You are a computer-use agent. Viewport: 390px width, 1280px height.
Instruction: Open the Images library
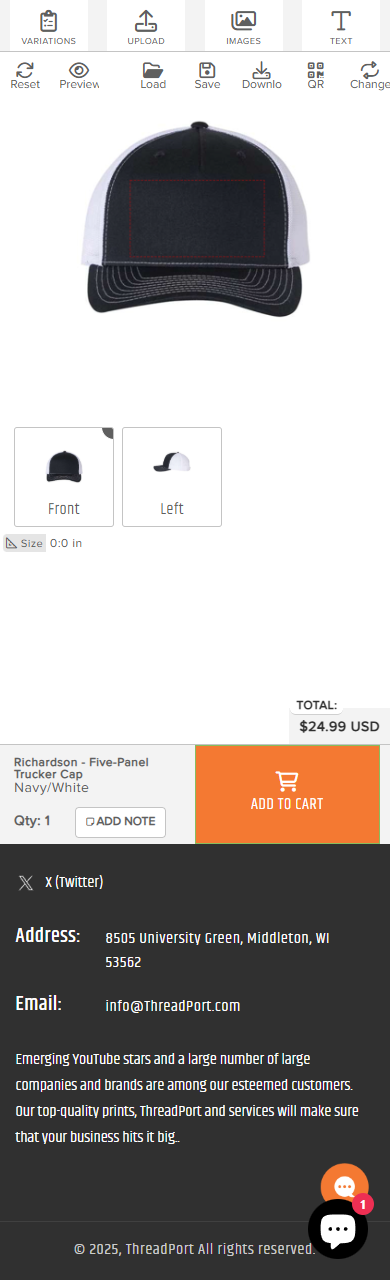243,26
